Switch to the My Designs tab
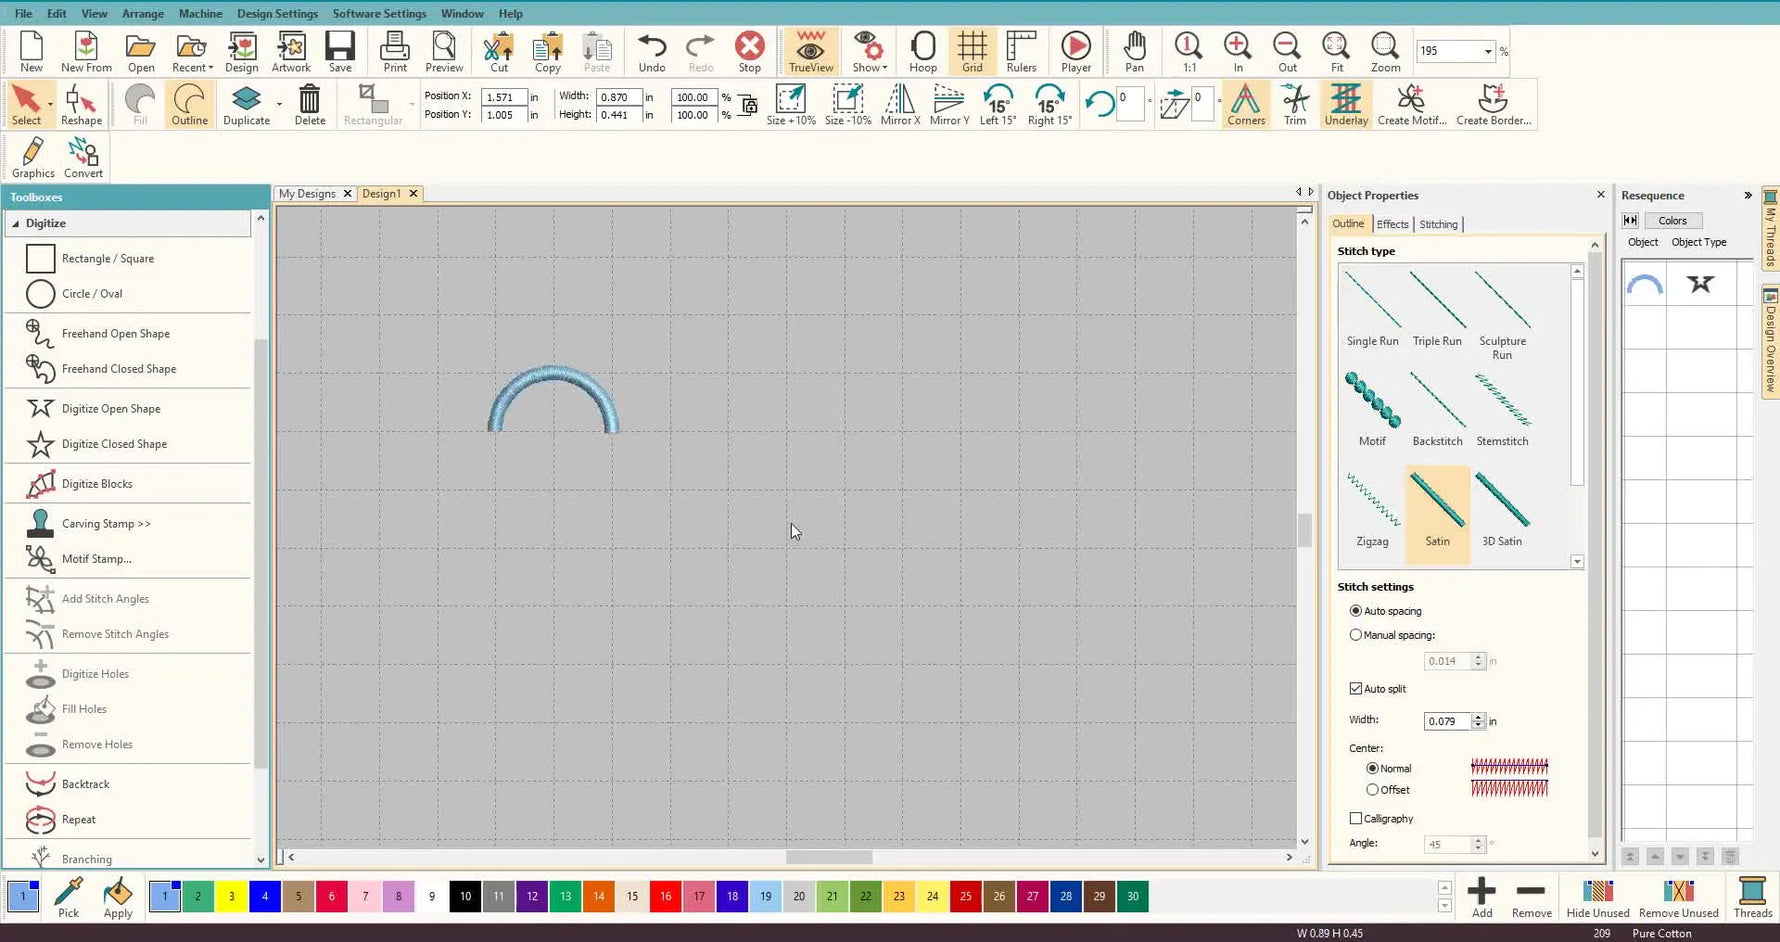 307,194
